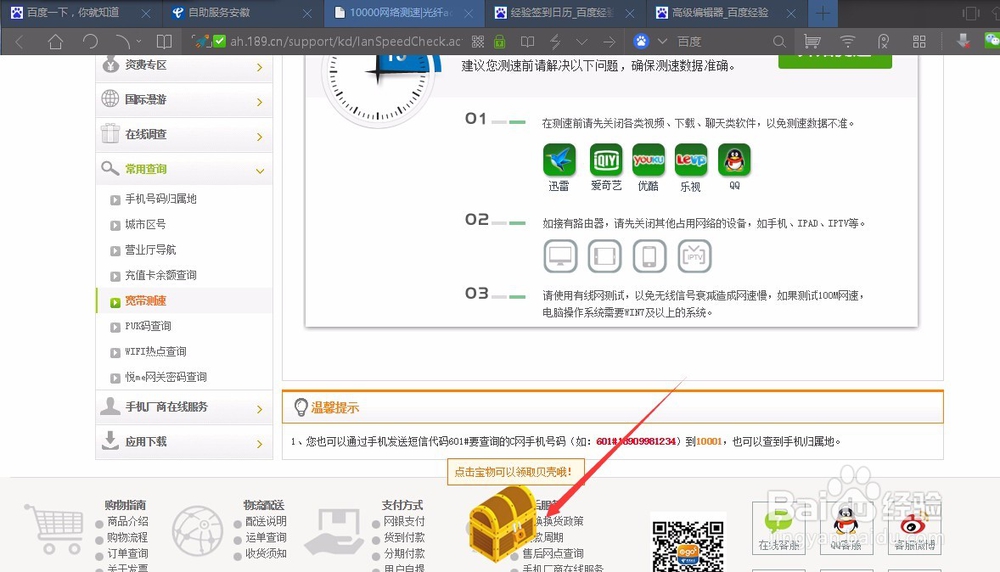Viewport: 1000px width, 572px height.
Task: Close the 自助服务安徽 tab
Action: pyautogui.click(x=307, y=13)
